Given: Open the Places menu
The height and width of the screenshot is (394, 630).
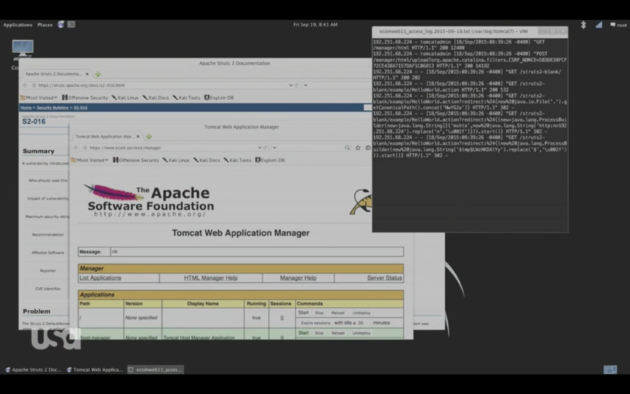Looking at the screenshot, I should (45, 25).
